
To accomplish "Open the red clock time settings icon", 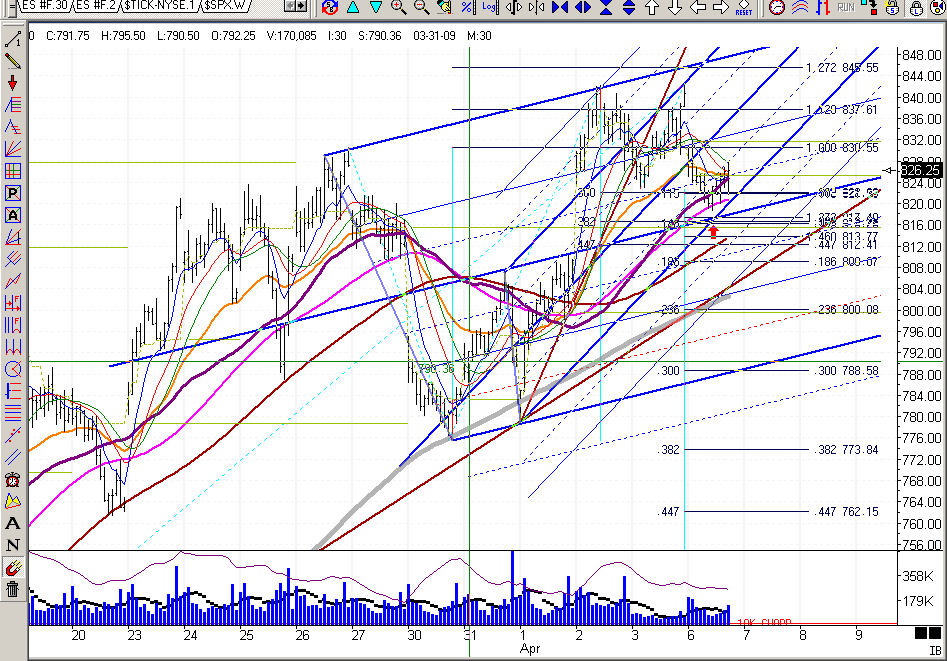I will pyautogui.click(x=777, y=7).
